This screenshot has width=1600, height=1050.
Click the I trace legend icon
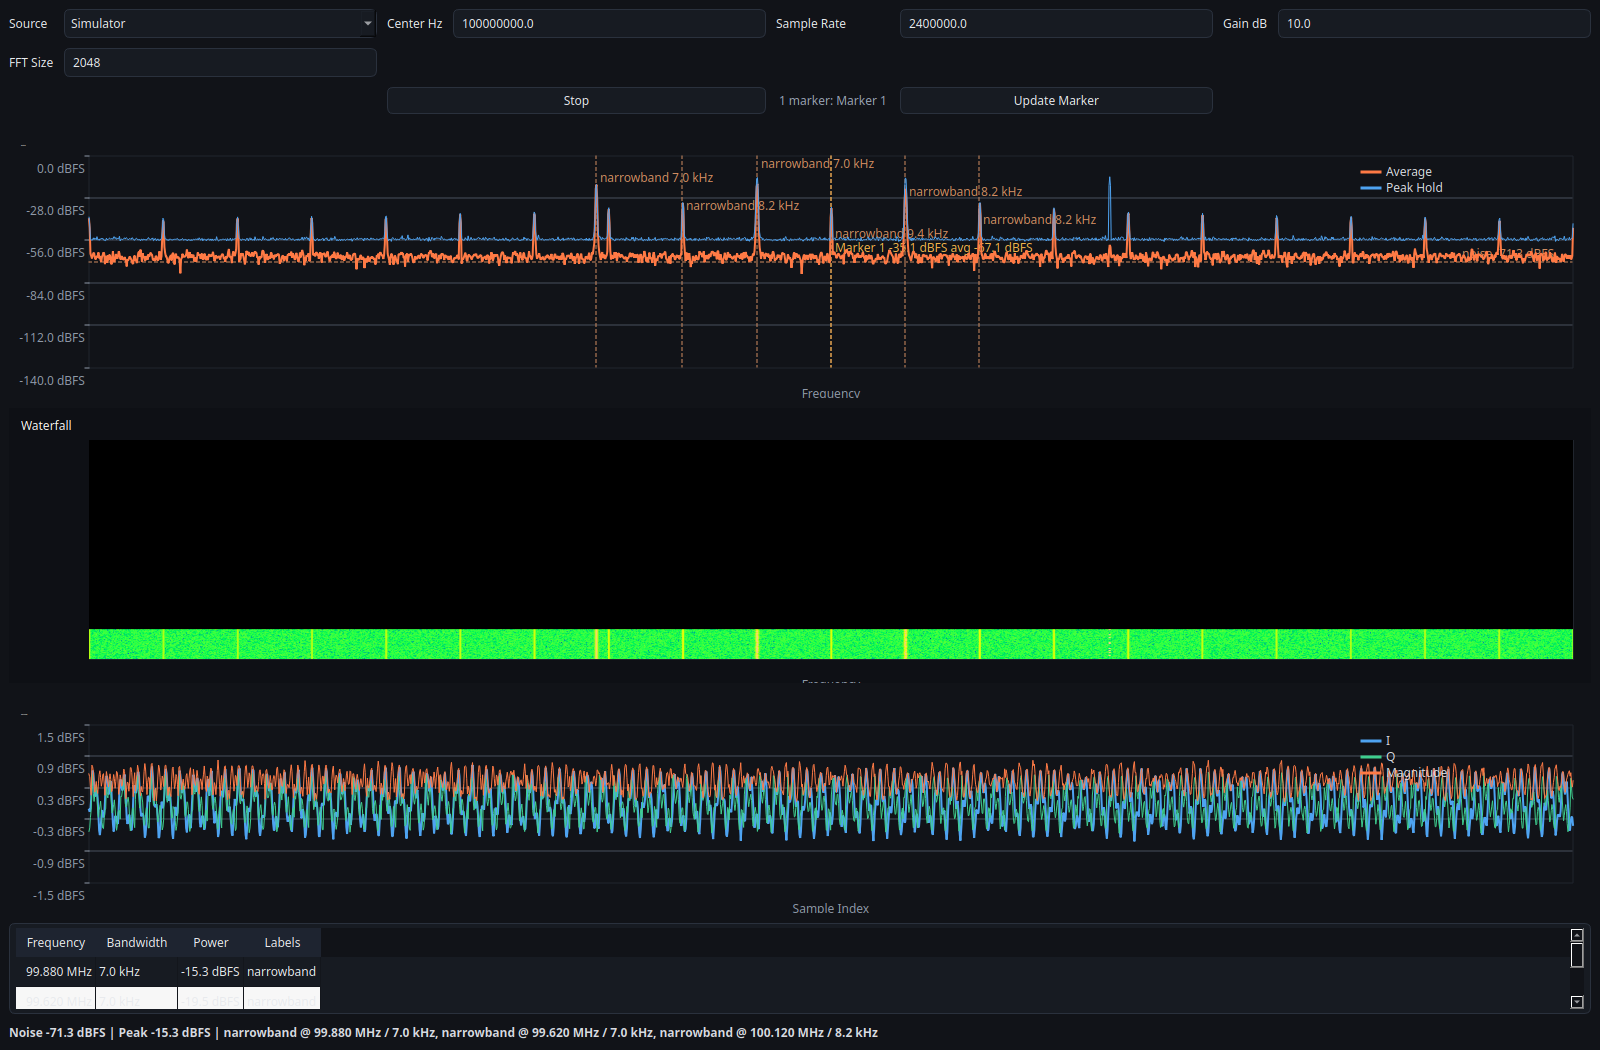pyautogui.click(x=1369, y=740)
